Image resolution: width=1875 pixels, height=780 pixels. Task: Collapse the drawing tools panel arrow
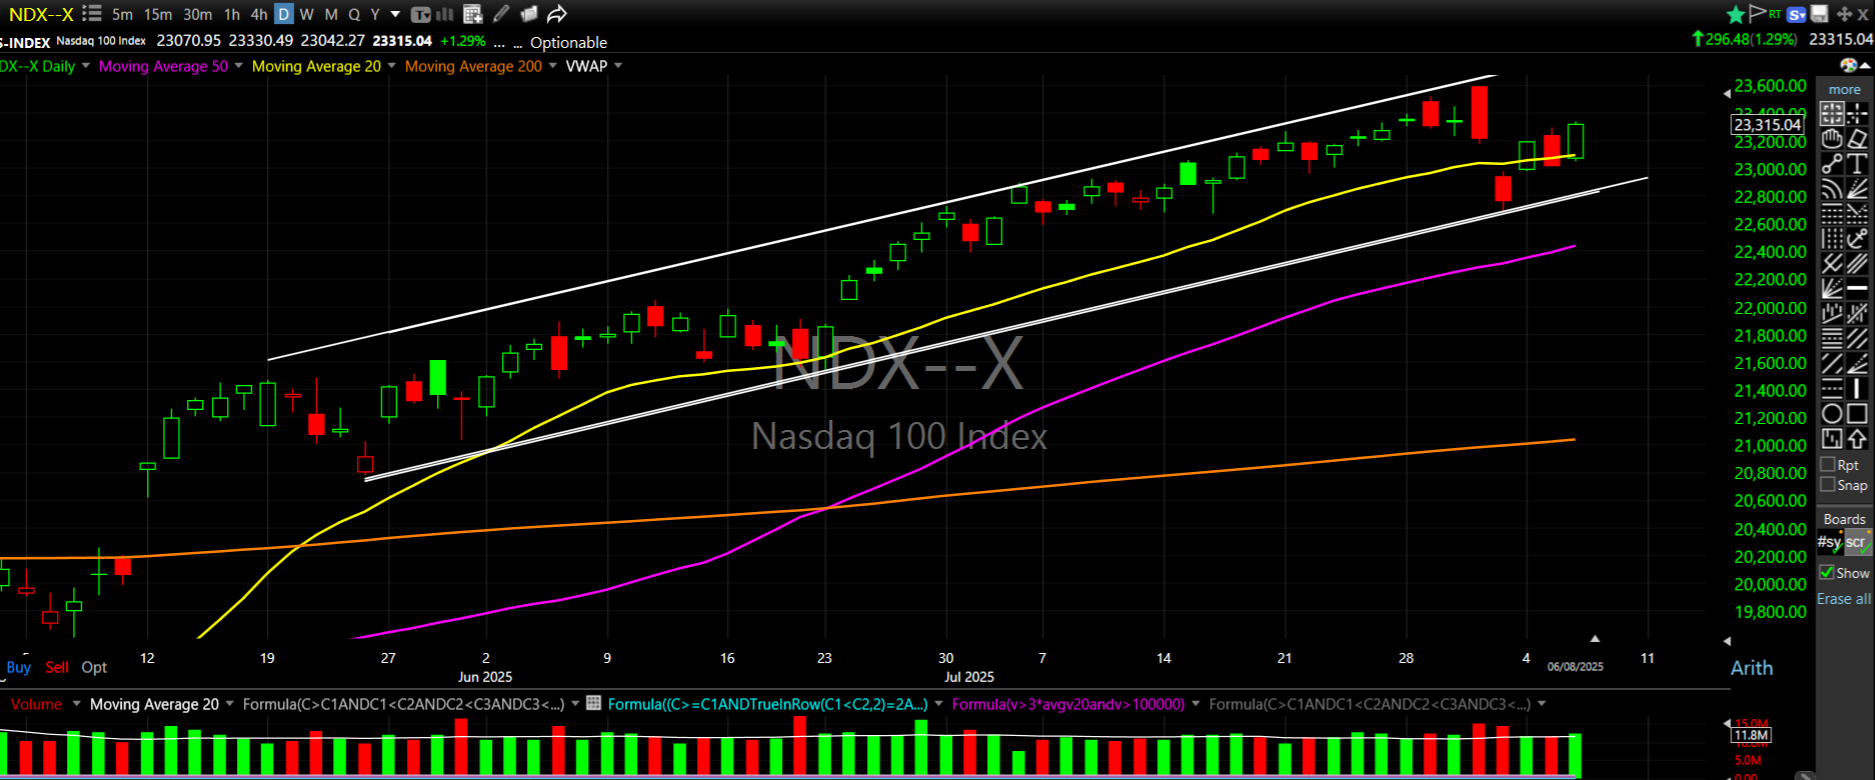pyautogui.click(x=1865, y=66)
